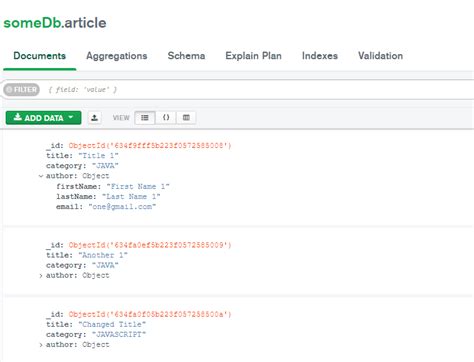
Task: Switch to JSON braces view icon
Action: (166, 118)
